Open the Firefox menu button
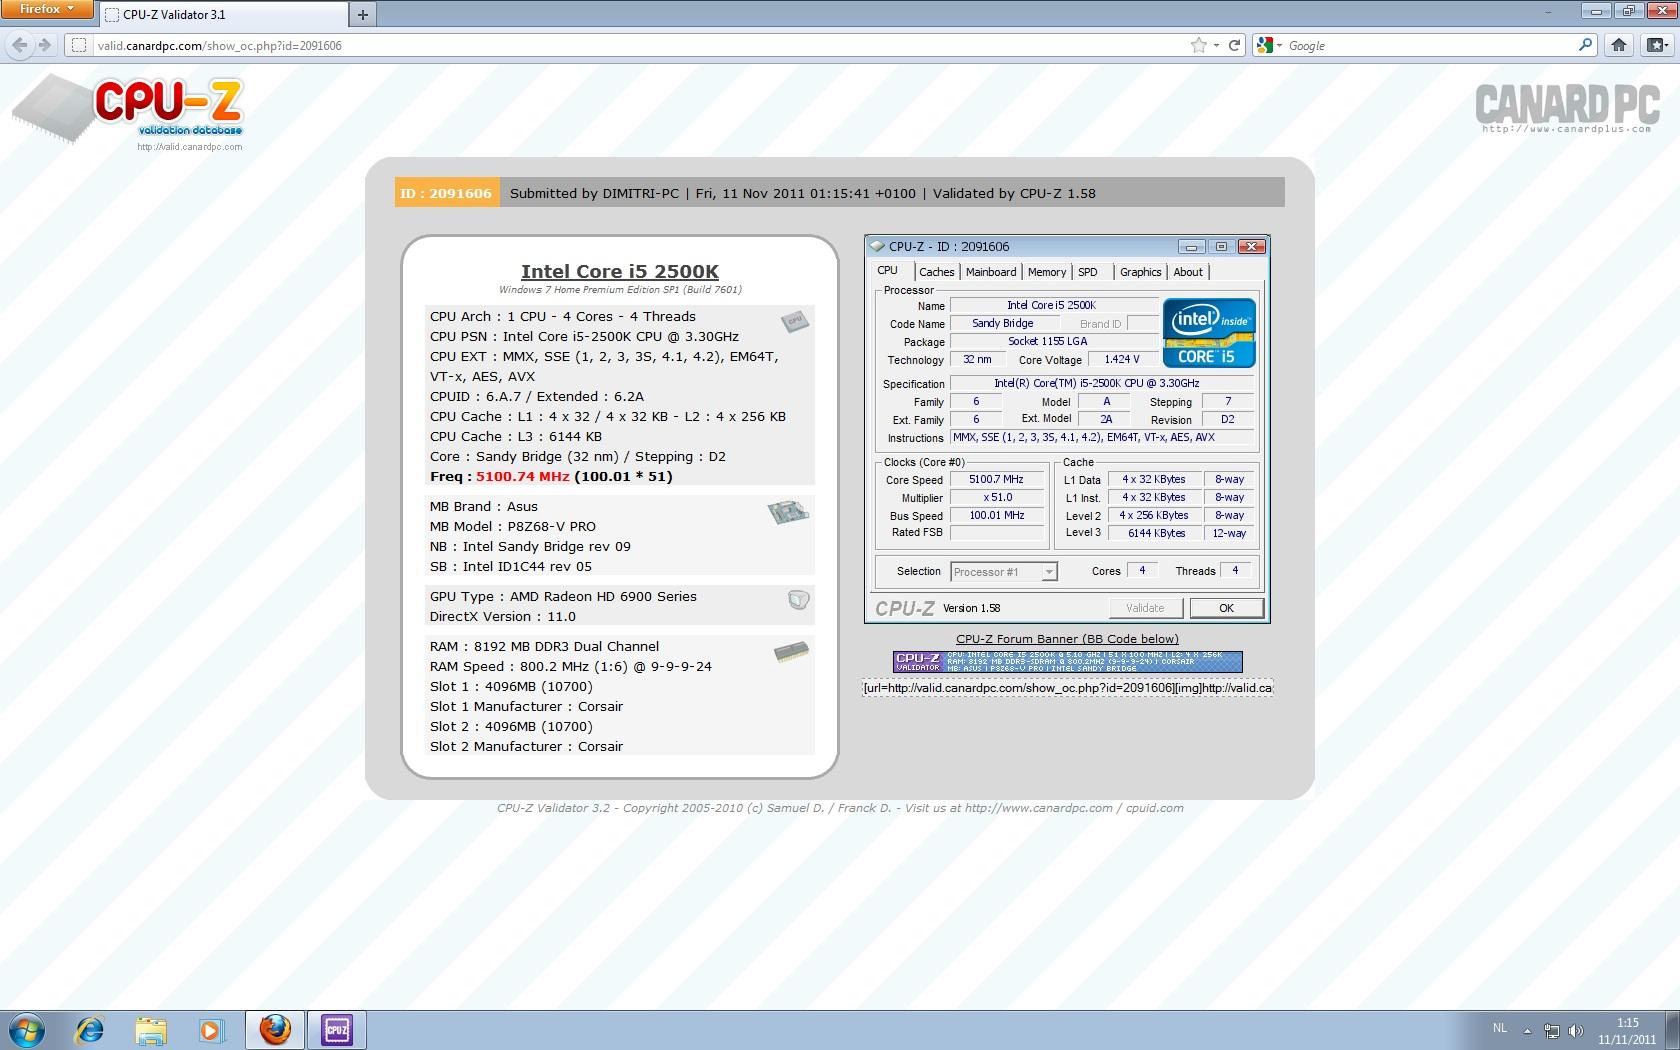Viewport: 1680px width, 1050px height. [47, 9]
